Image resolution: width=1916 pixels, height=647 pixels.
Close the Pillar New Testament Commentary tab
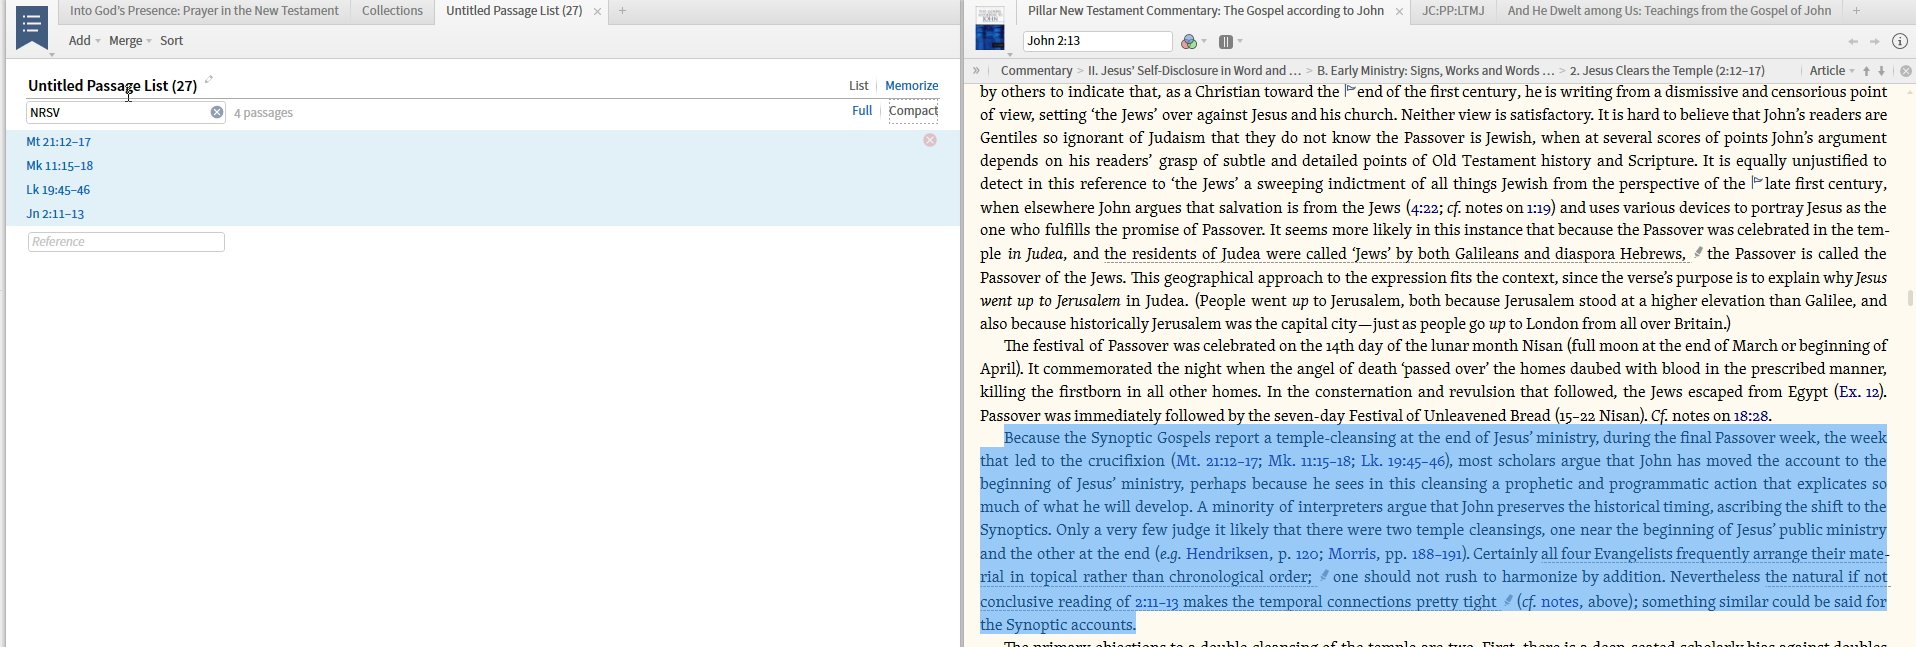(1399, 12)
